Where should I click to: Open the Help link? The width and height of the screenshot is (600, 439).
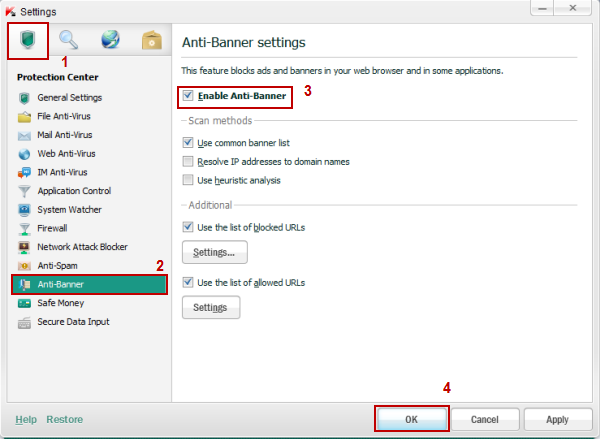(26, 420)
